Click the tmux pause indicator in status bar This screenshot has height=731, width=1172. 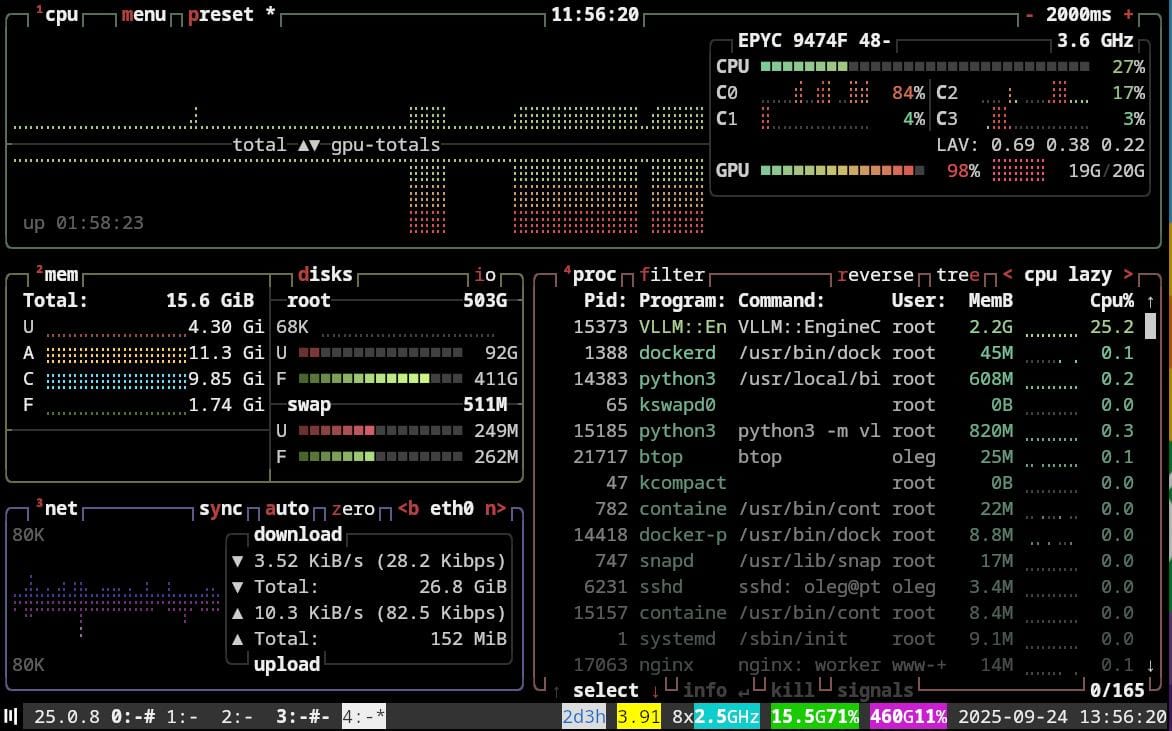pyautogui.click(x=11, y=717)
